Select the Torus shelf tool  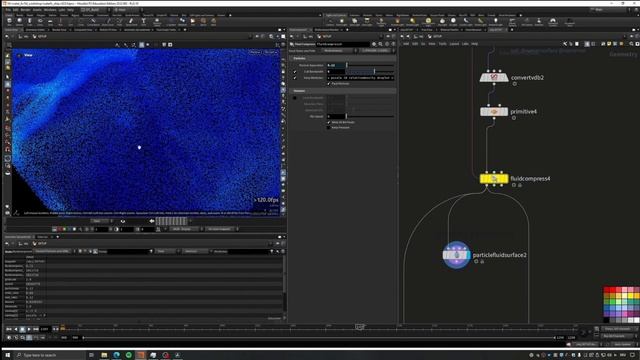40,21
